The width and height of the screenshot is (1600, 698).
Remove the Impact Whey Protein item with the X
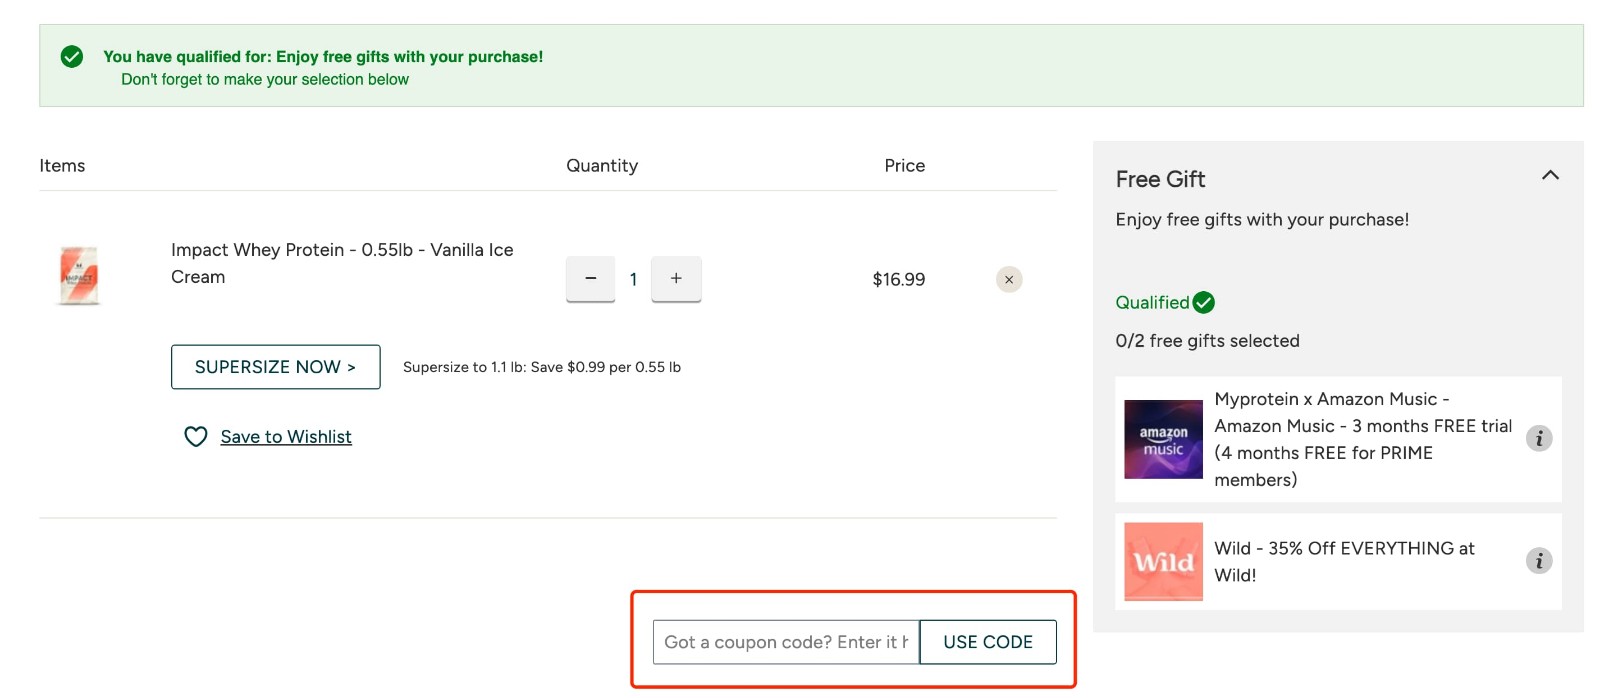pyautogui.click(x=1008, y=279)
